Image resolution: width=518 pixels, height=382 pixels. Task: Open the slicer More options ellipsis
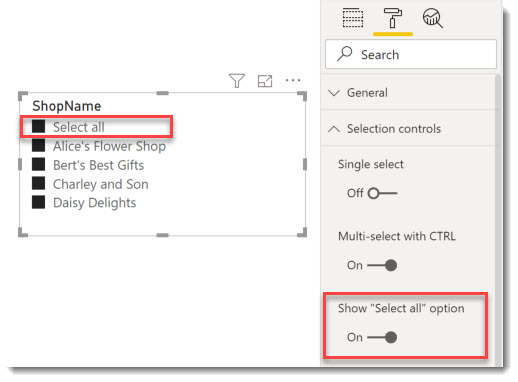(293, 80)
